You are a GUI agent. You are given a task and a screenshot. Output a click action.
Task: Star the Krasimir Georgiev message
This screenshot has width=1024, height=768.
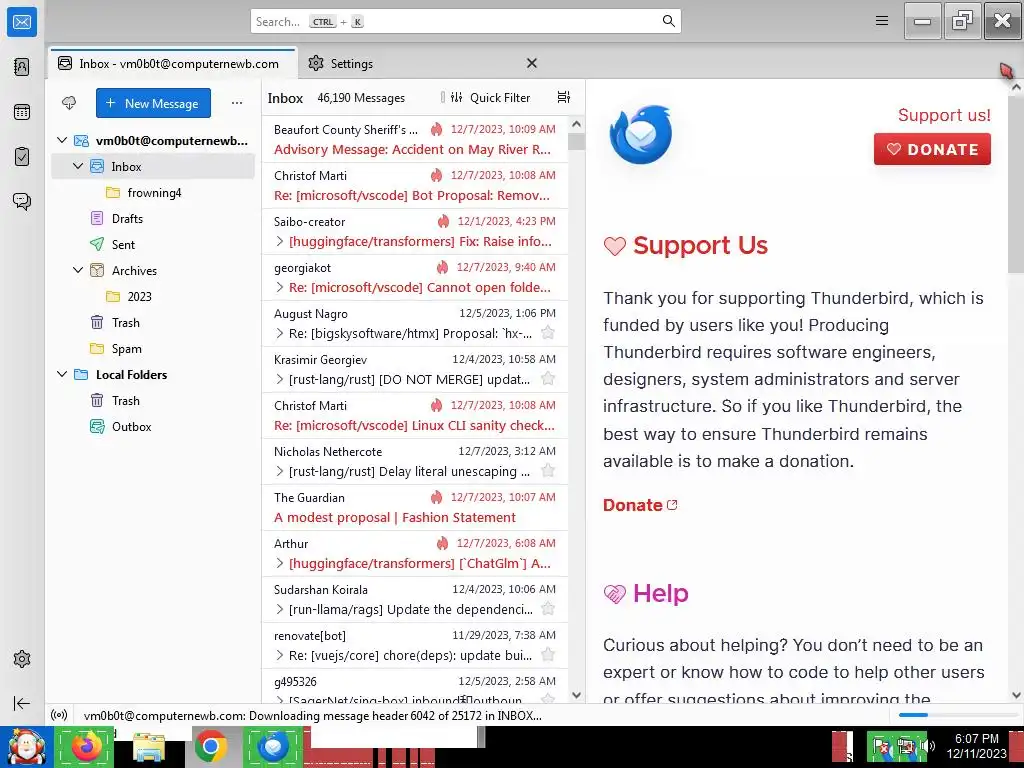pos(548,379)
